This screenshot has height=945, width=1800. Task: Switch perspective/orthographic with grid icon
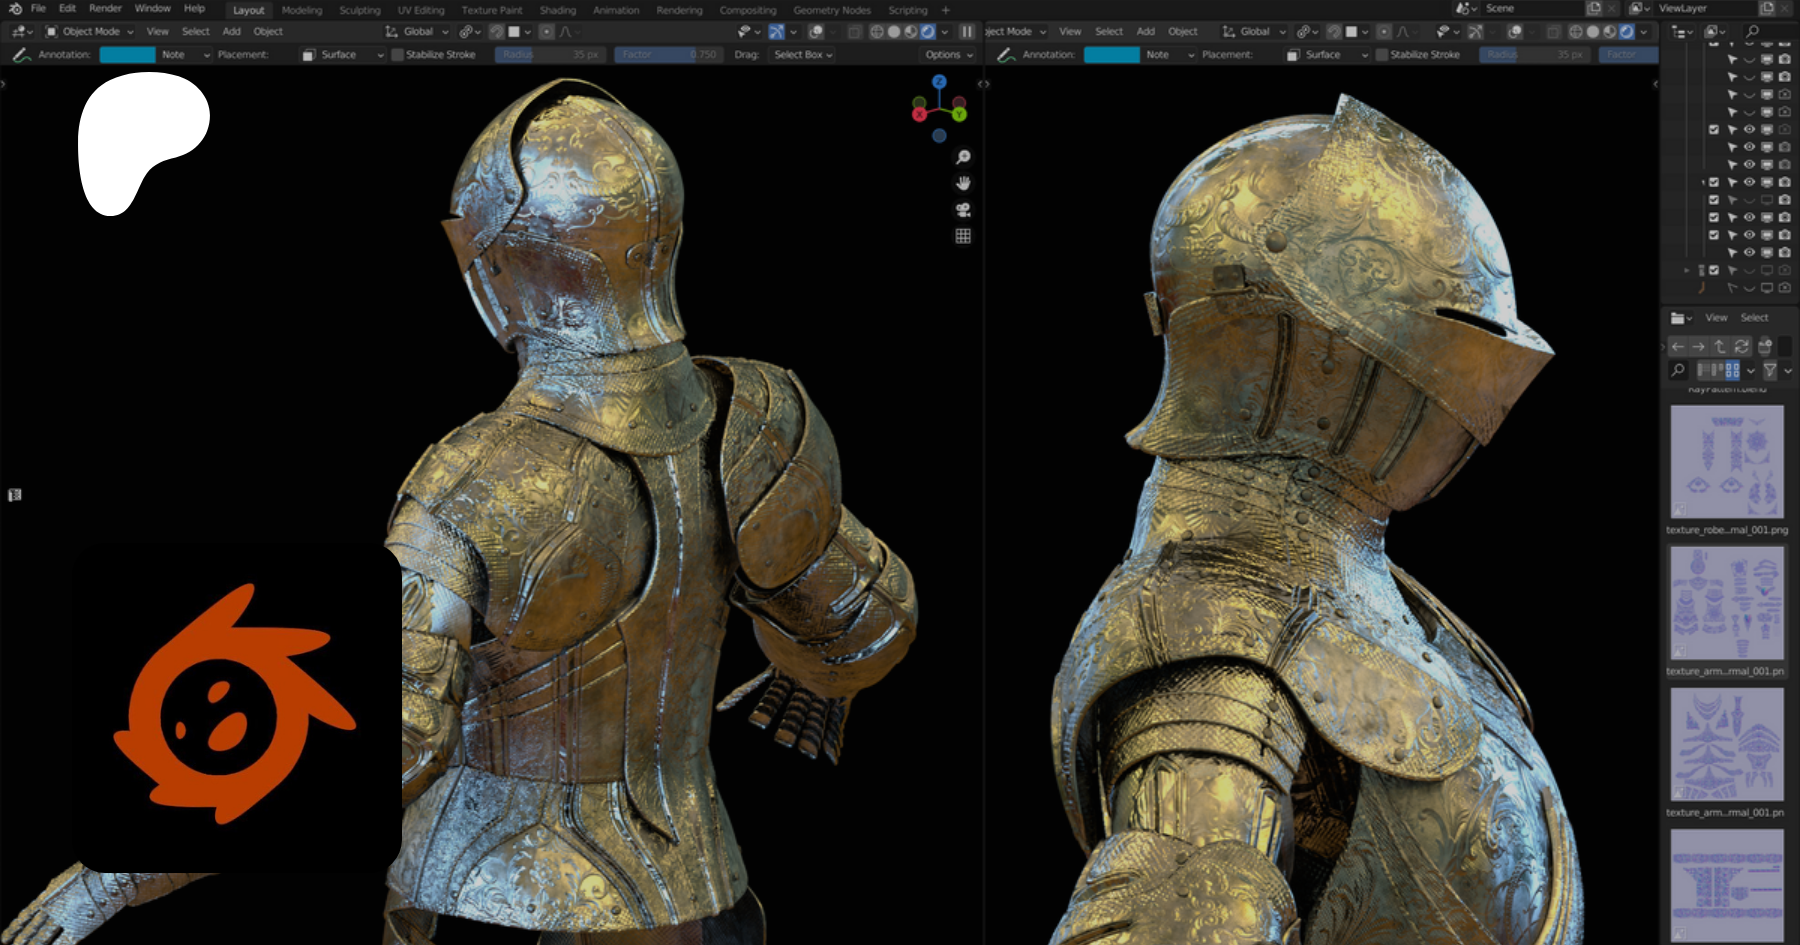pyautogui.click(x=963, y=236)
